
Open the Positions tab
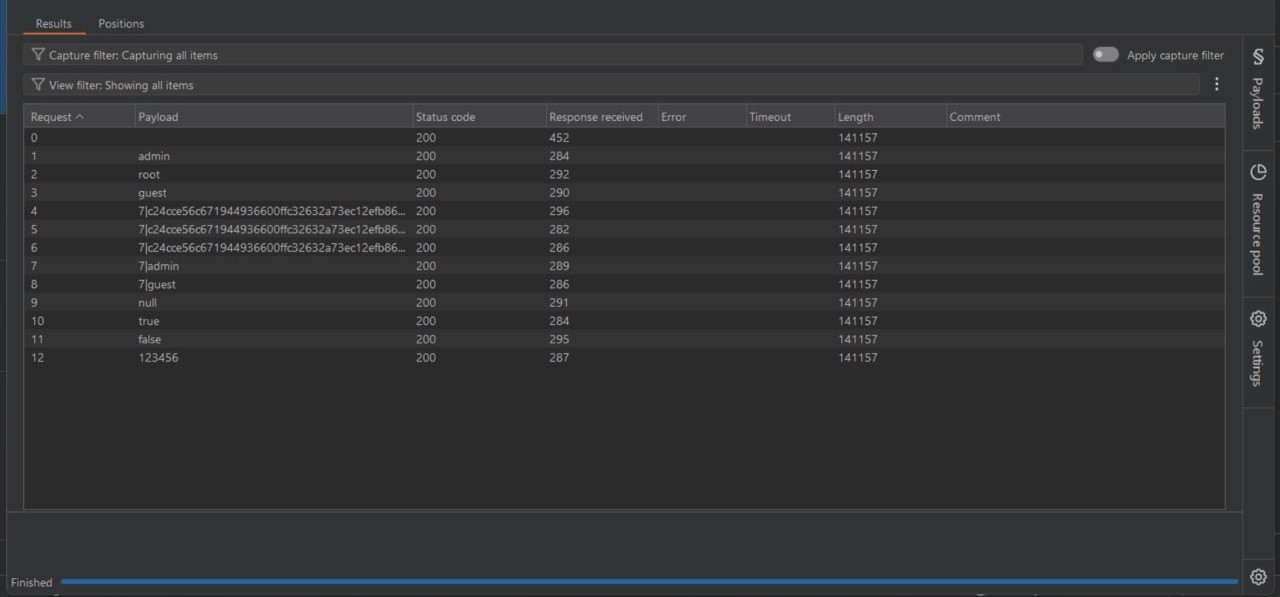(x=121, y=23)
